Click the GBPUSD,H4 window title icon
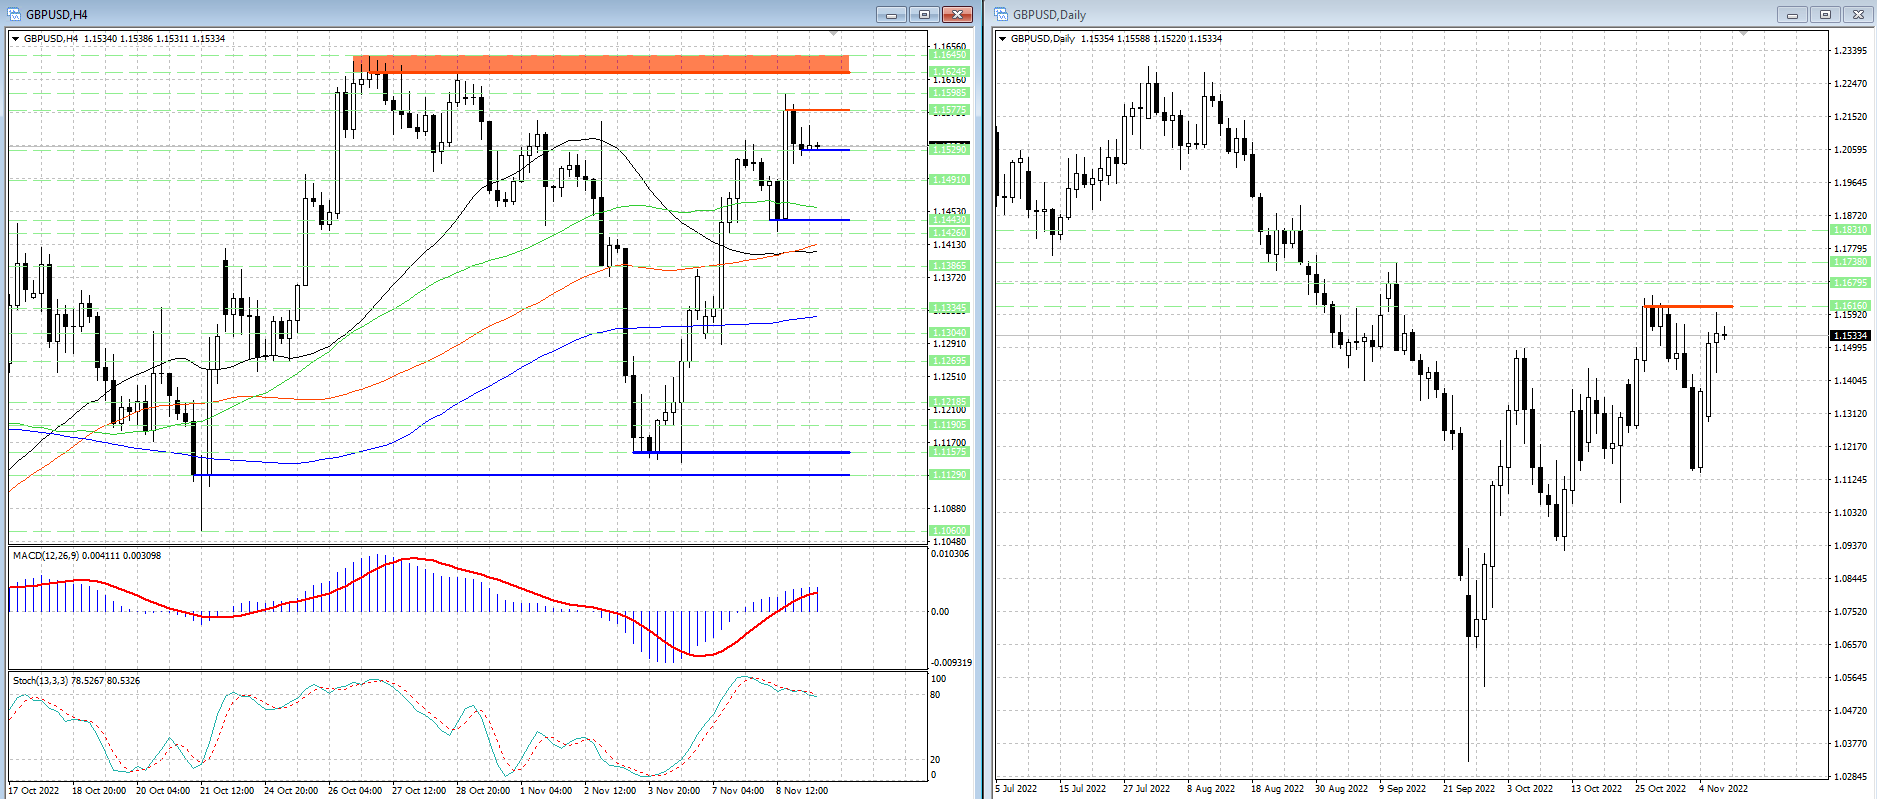Screen dimensions: 1877x799 point(14,14)
